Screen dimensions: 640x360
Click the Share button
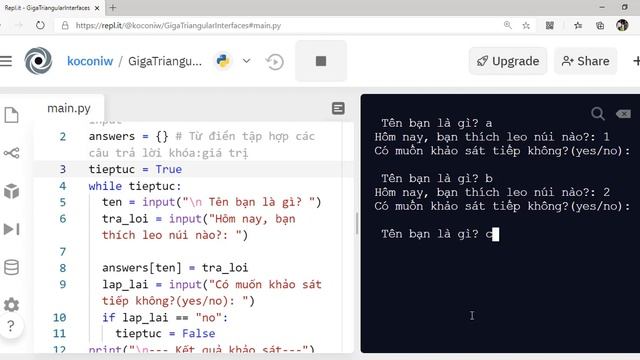[585, 61]
